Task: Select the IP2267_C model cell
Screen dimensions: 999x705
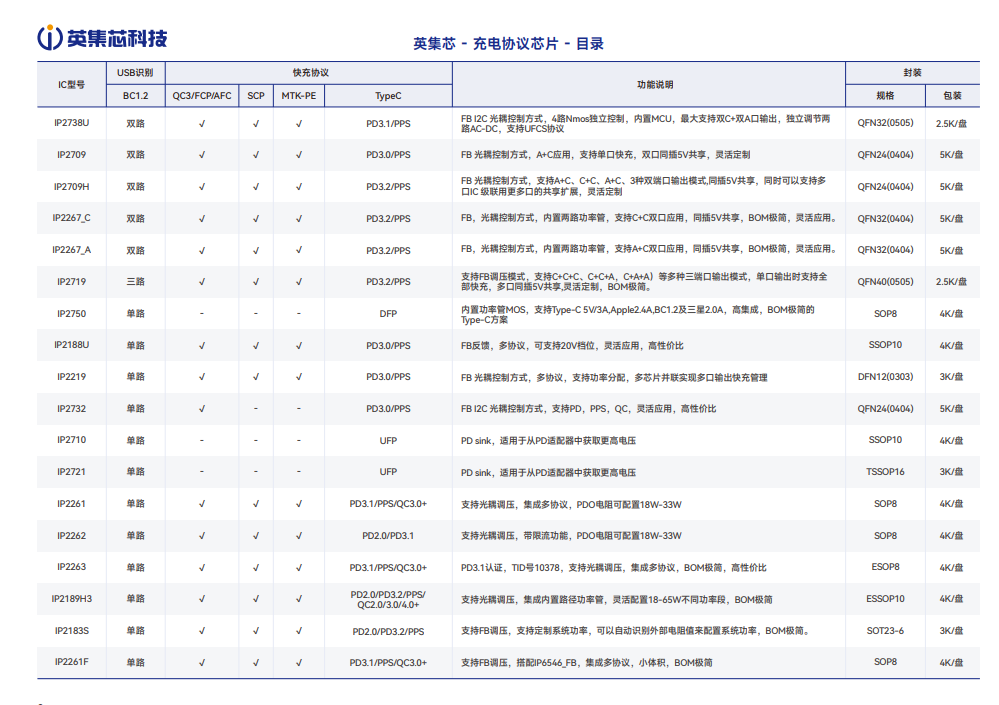Action: (71, 218)
